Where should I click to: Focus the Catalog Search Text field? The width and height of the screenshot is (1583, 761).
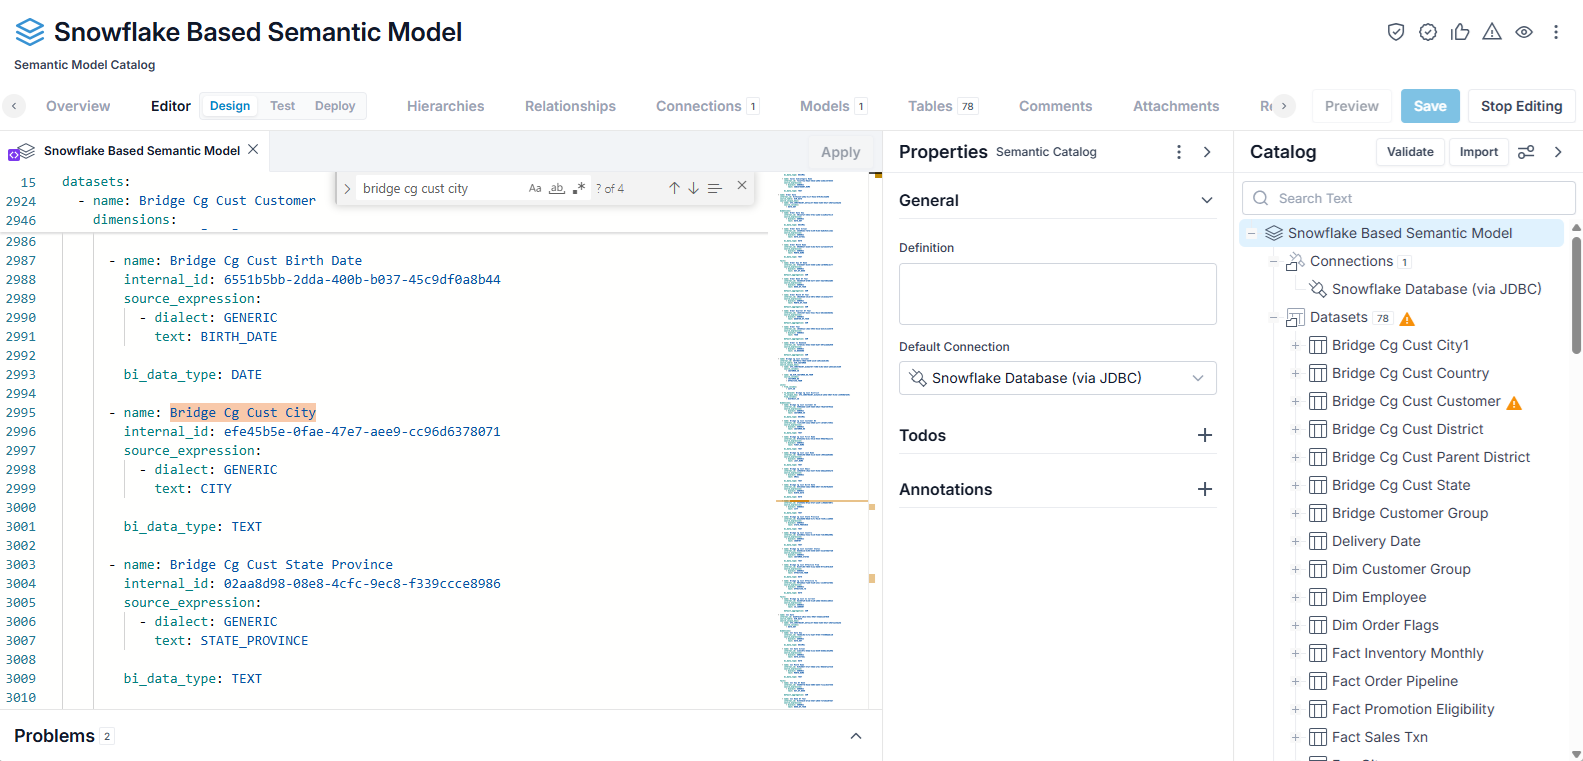[x=1409, y=198]
